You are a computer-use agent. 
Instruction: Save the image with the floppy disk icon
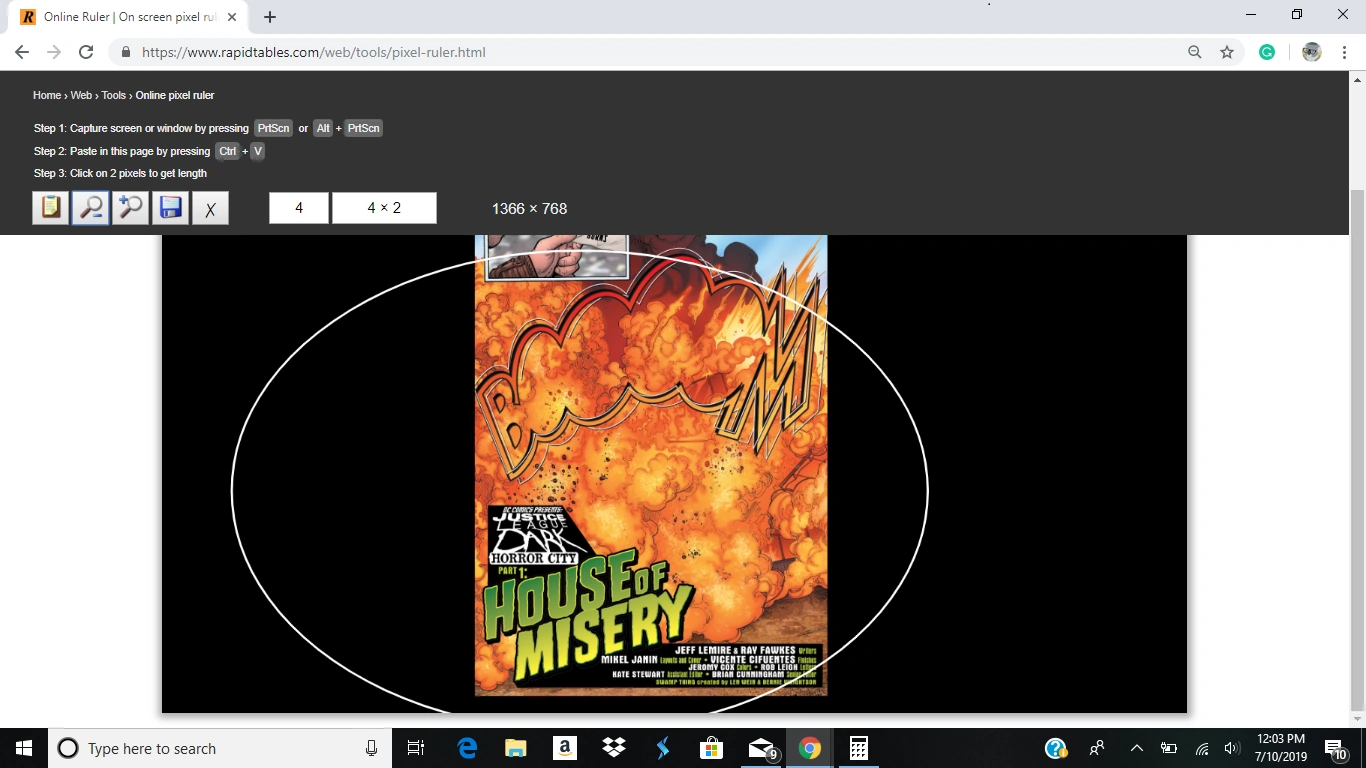click(170, 208)
